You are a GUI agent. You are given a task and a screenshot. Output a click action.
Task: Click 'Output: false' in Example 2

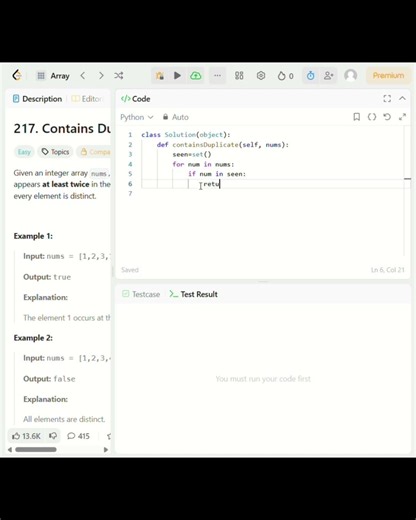49,379
